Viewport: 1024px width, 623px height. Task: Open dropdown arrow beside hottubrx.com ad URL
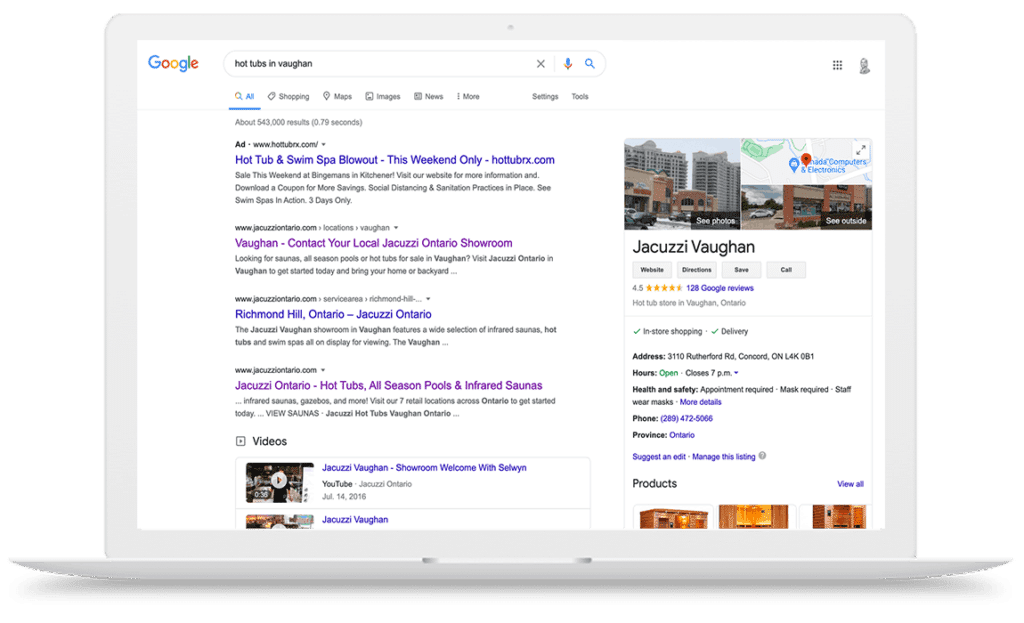click(323, 145)
